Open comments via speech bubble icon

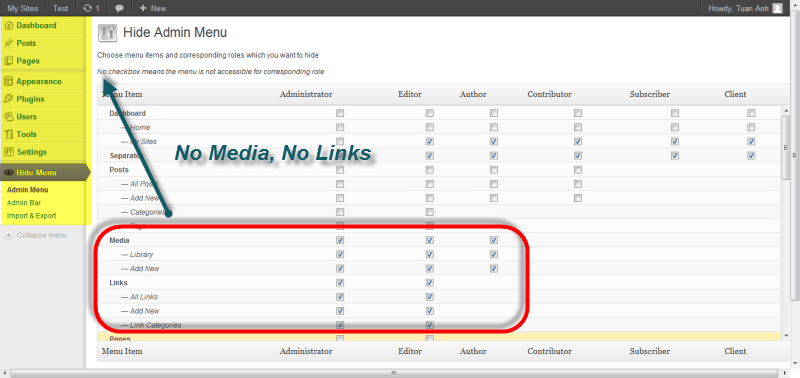119,9
